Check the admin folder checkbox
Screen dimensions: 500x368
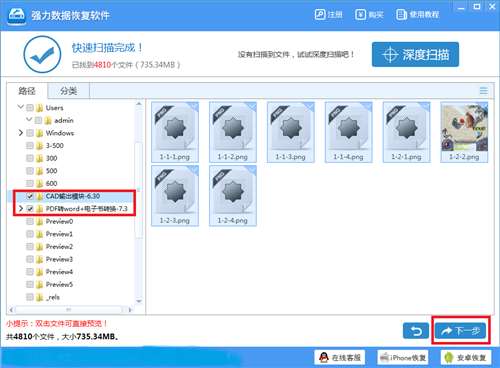click(x=38, y=120)
